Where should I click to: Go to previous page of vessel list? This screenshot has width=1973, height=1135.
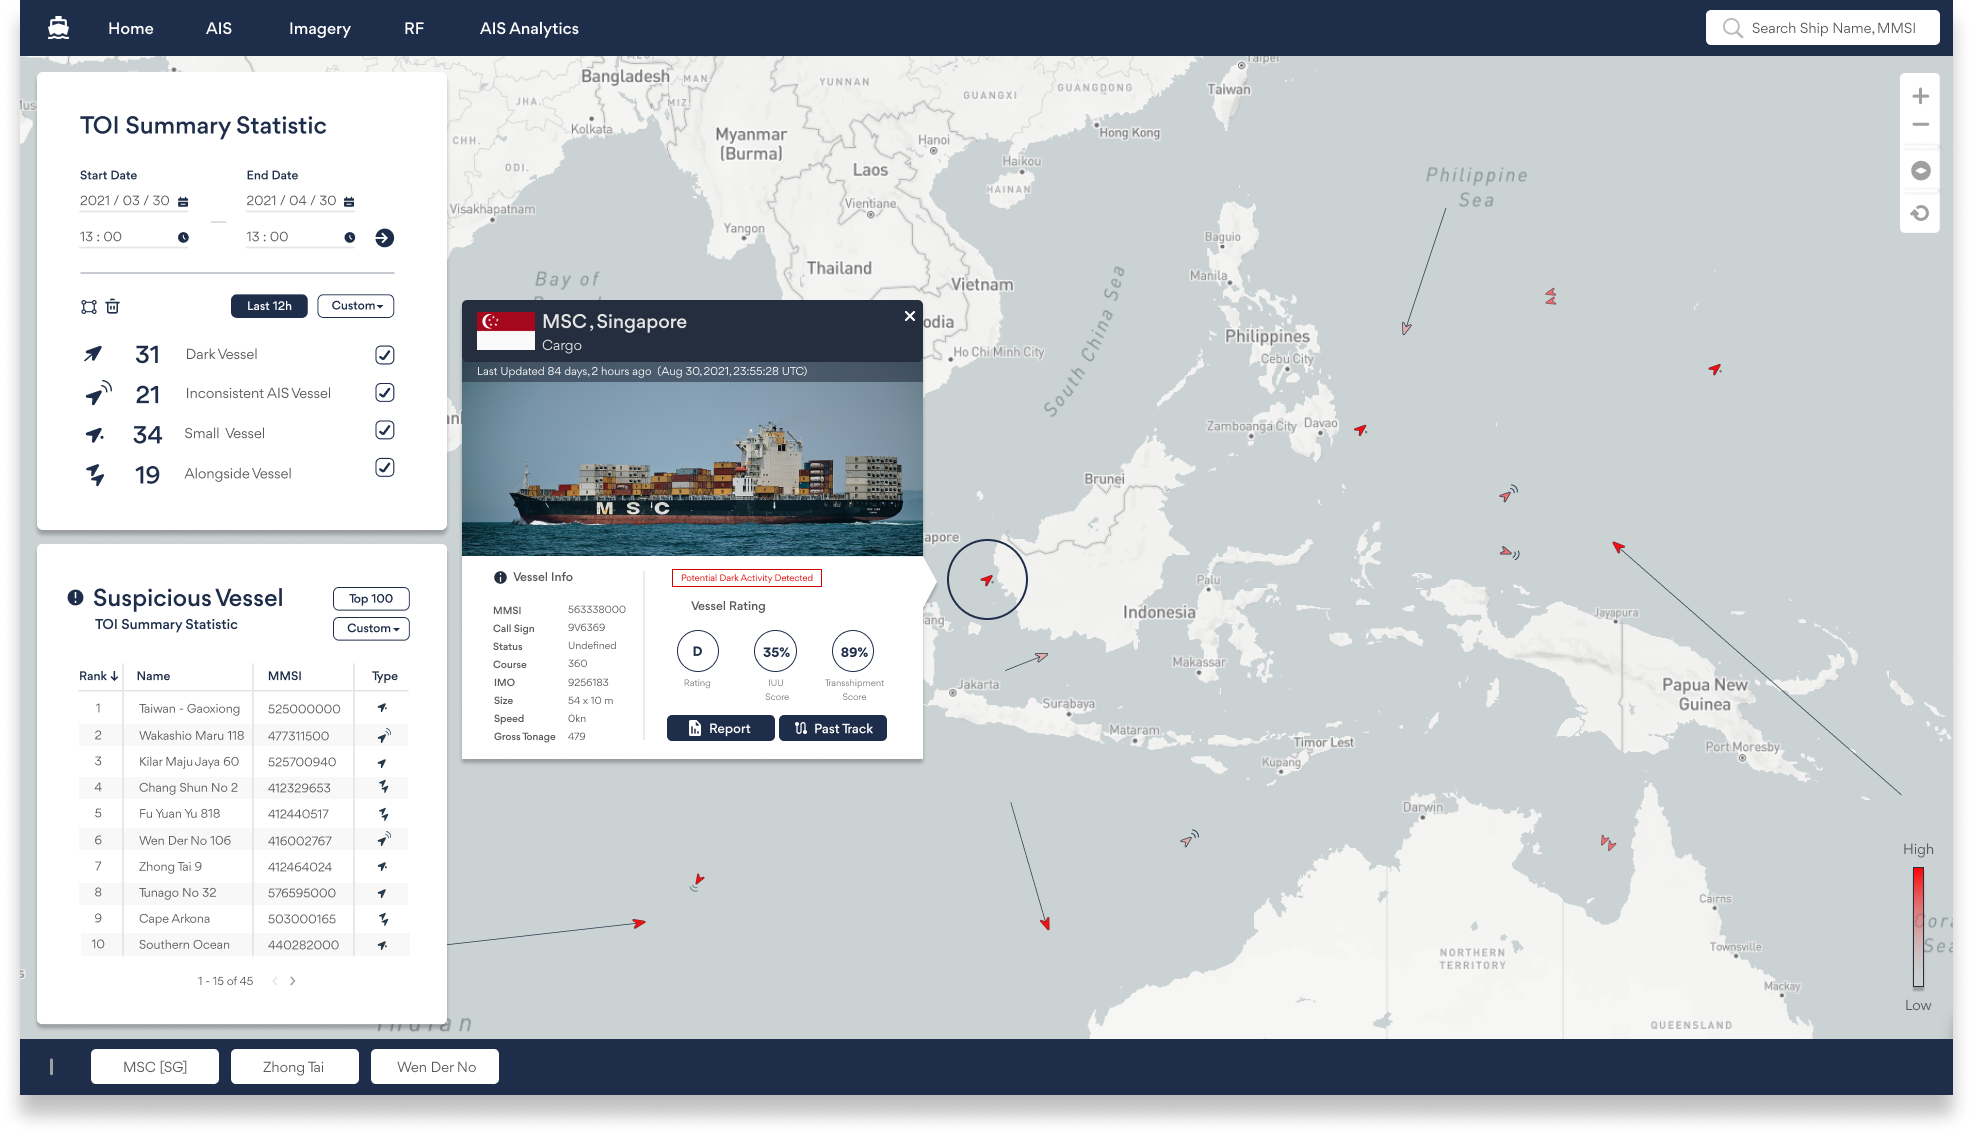(275, 981)
